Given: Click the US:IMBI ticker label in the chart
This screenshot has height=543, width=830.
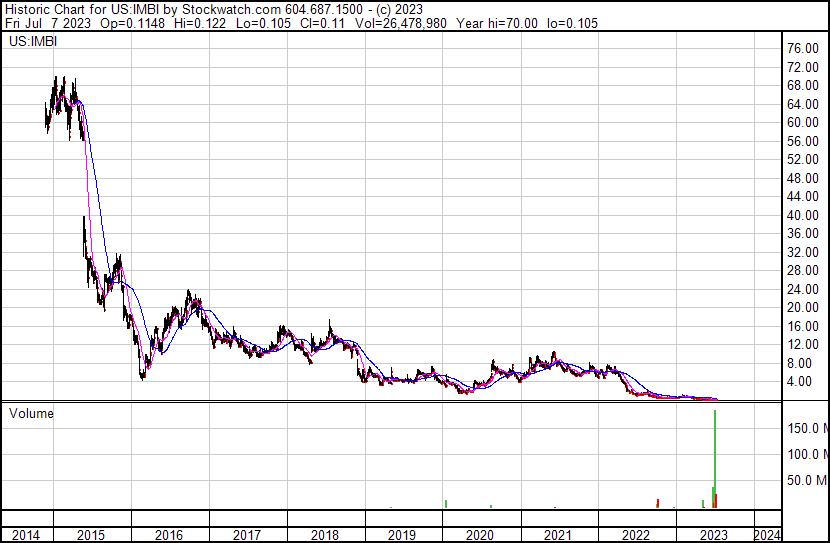Looking at the screenshot, I should coord(33,41).
